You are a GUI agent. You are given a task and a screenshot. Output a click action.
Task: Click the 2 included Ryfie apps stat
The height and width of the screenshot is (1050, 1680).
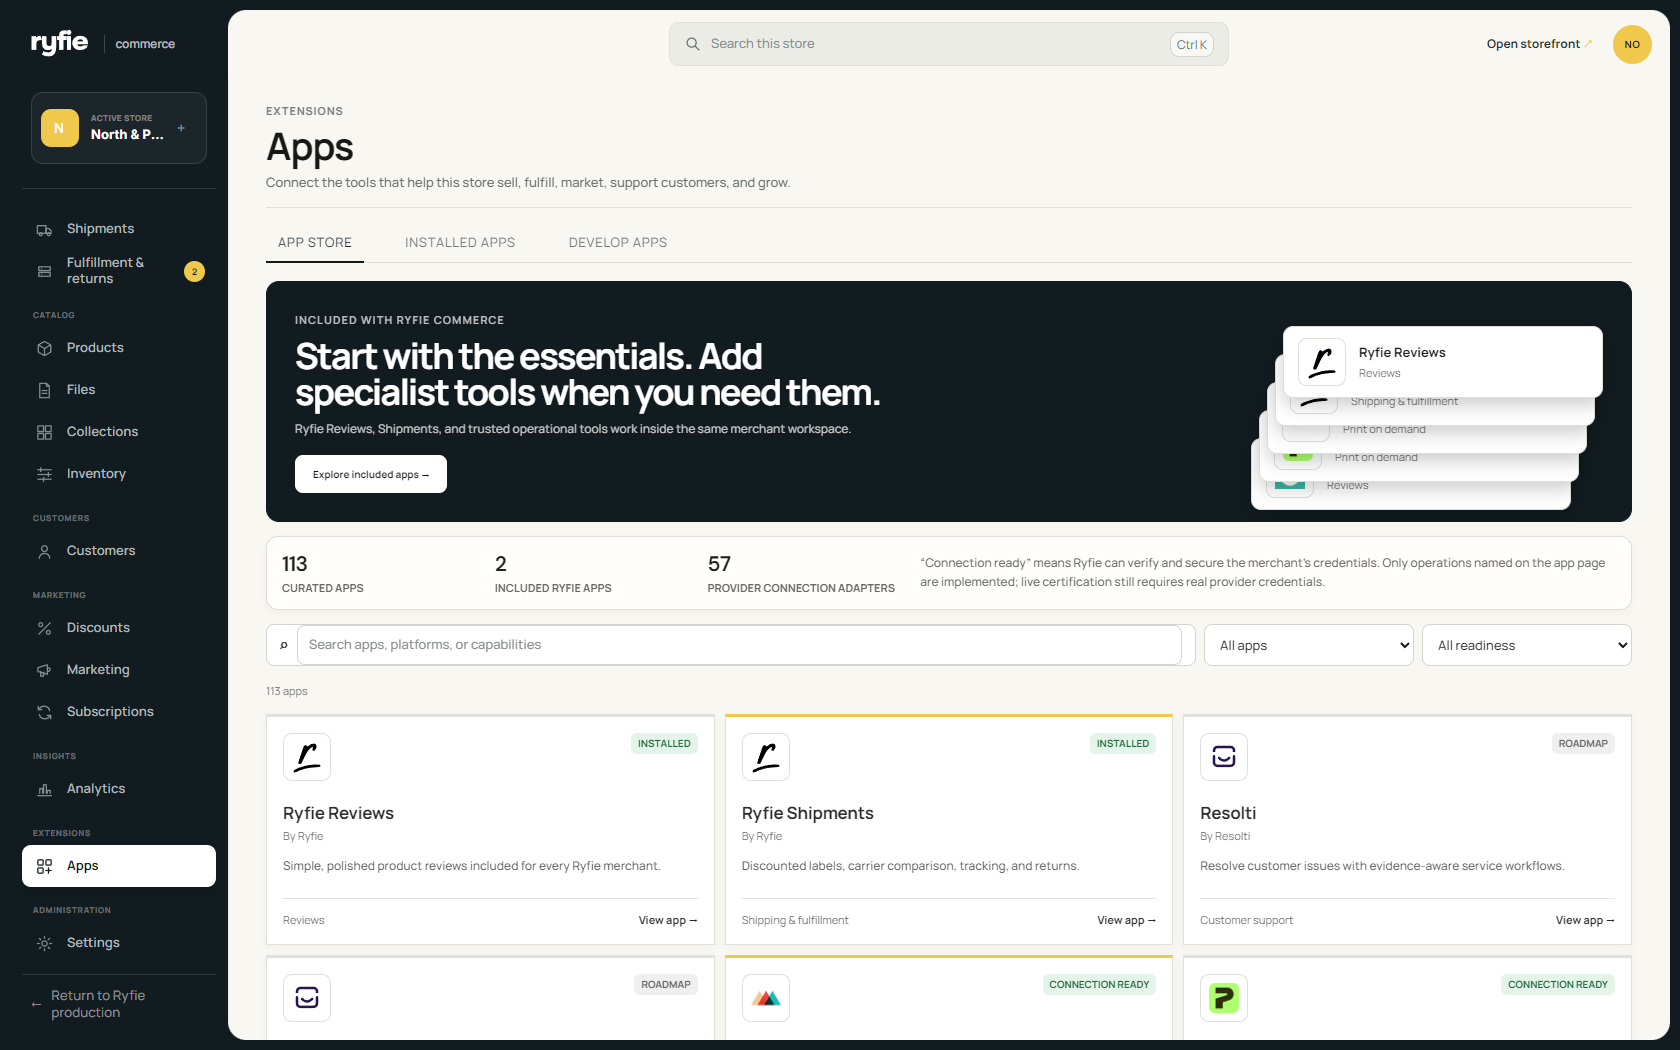[553, 574]
